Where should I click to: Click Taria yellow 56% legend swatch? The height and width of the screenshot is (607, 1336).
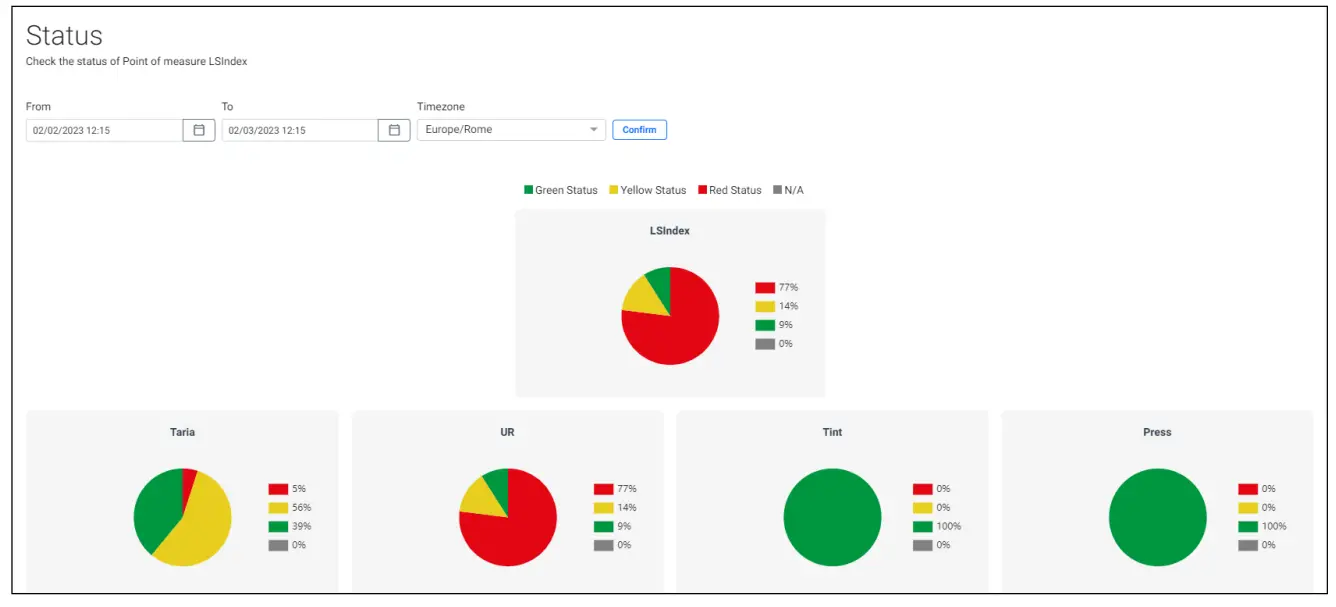tap(278, 508)
